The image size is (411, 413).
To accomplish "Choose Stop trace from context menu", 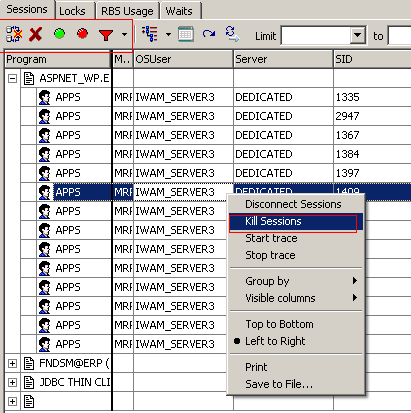I will coord(296,255).
